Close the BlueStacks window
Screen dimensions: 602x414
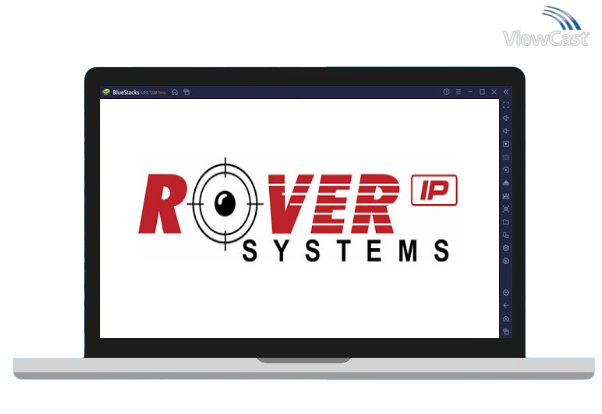click(494, 92)
